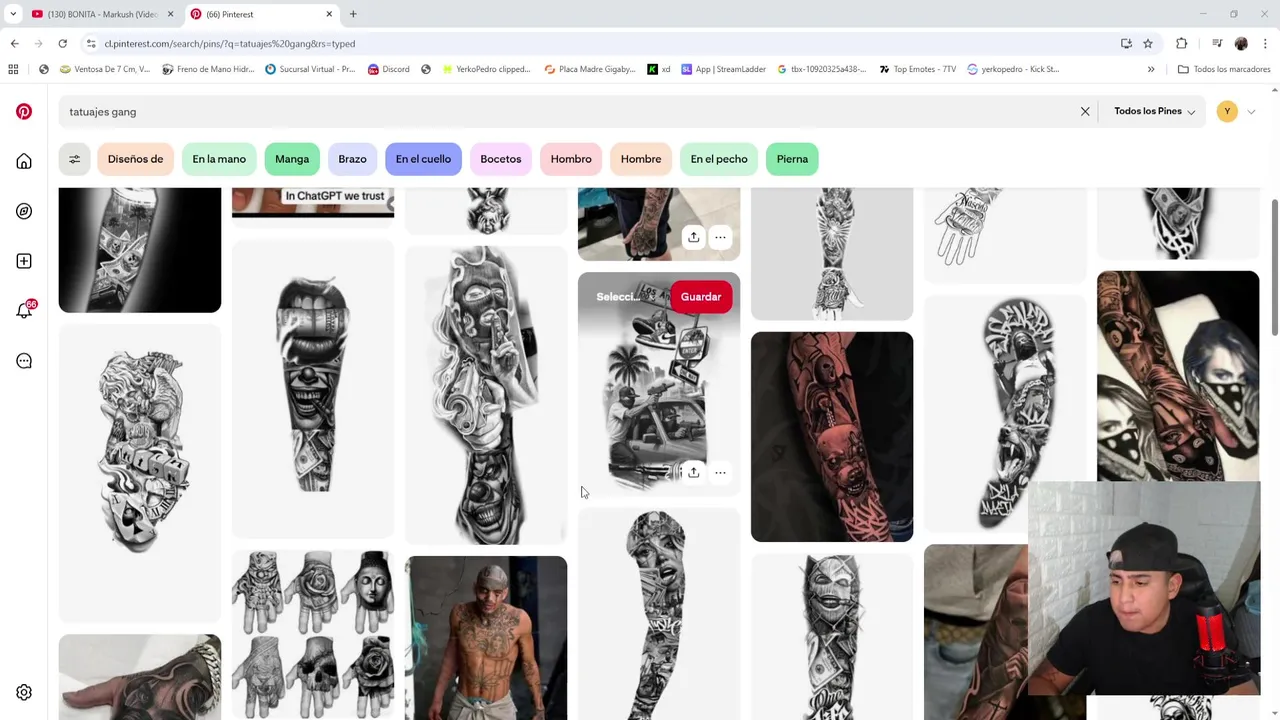Viewport: 1280px width, 720px height.
Task: Open the App | StreamLadder bookmark
Action: pyautogui.click(x=724, y=69)
